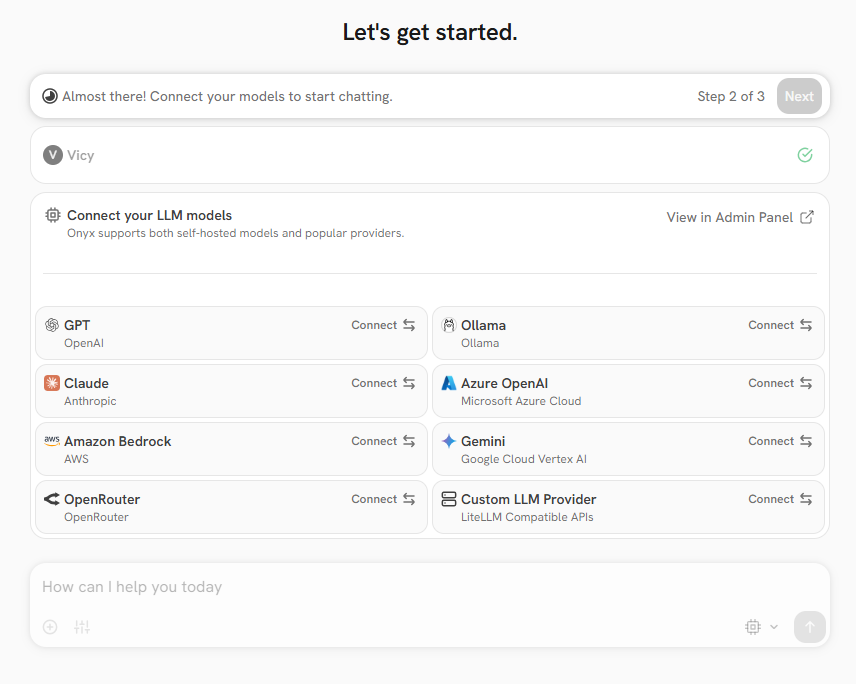Click the OpenAI GPT logo icon

coord(52,325)
